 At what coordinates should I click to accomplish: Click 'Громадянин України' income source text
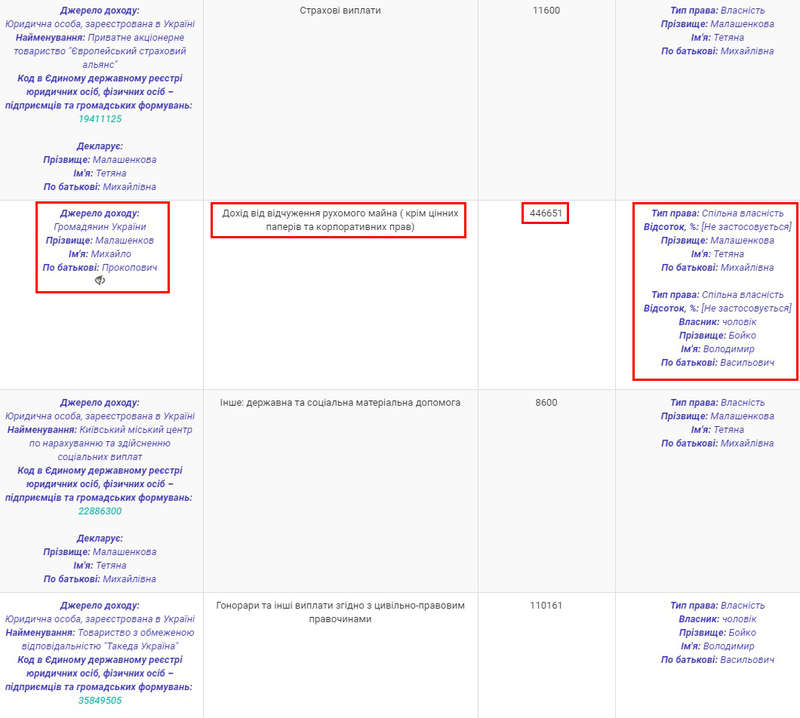click(x=100, y=227)
